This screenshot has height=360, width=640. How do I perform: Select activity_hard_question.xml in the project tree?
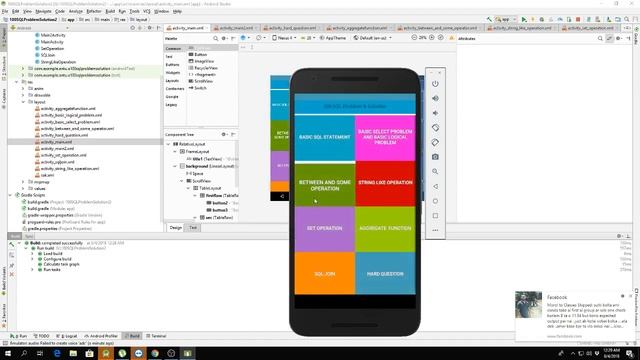coord(64,135)
